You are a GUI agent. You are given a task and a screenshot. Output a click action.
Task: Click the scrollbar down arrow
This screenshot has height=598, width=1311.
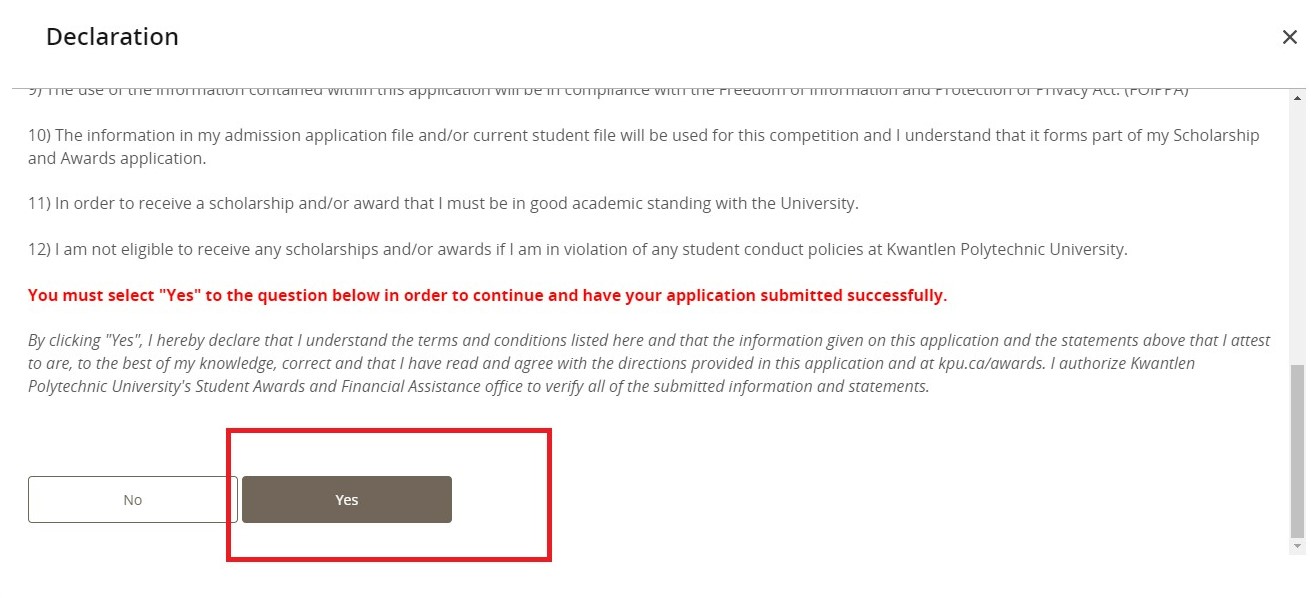pyautogui.click(x=1298, y=547)
